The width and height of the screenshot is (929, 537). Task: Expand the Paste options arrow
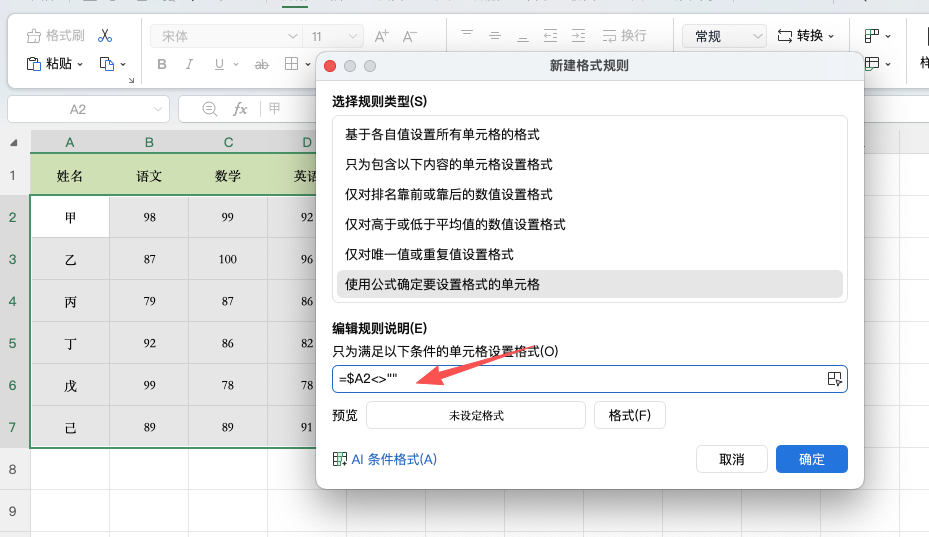[x=80, y=64]
